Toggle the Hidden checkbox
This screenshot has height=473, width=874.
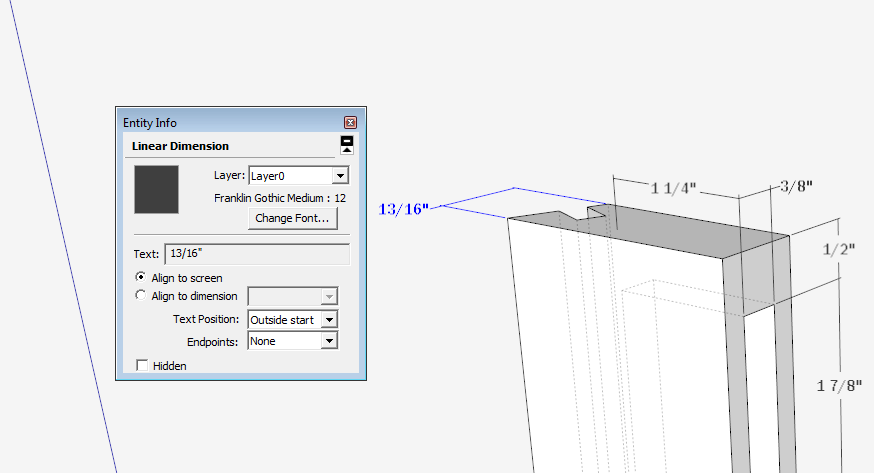(142, 365)
